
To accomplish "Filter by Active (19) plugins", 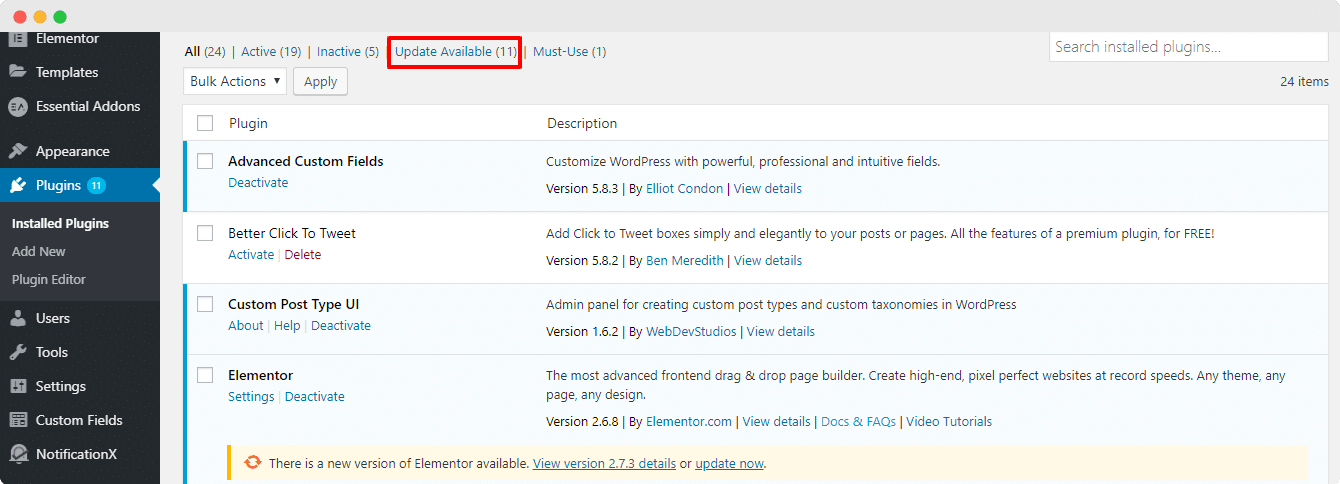I will click(271, 51).
